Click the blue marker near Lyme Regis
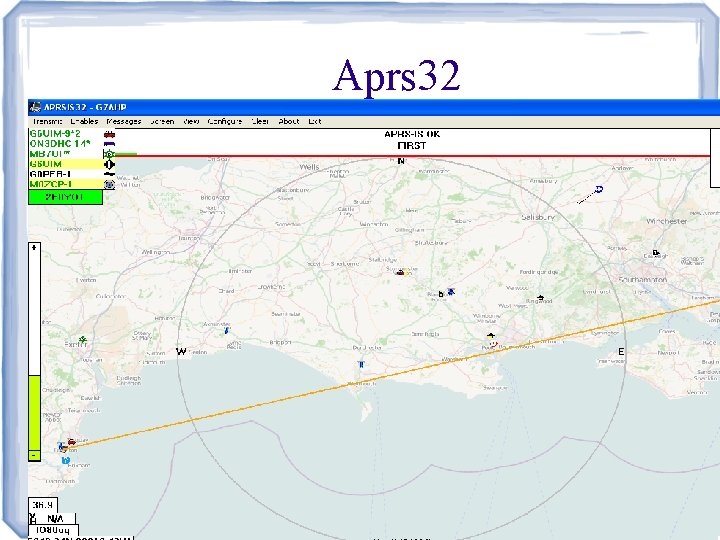720x540 pixels. tap(226, 330)
